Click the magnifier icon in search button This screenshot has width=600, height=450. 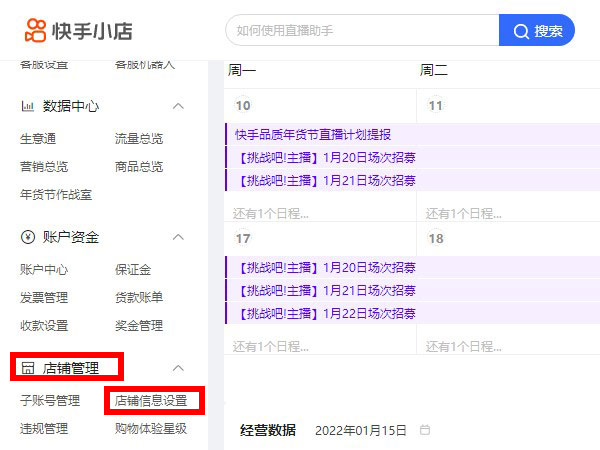520,31
